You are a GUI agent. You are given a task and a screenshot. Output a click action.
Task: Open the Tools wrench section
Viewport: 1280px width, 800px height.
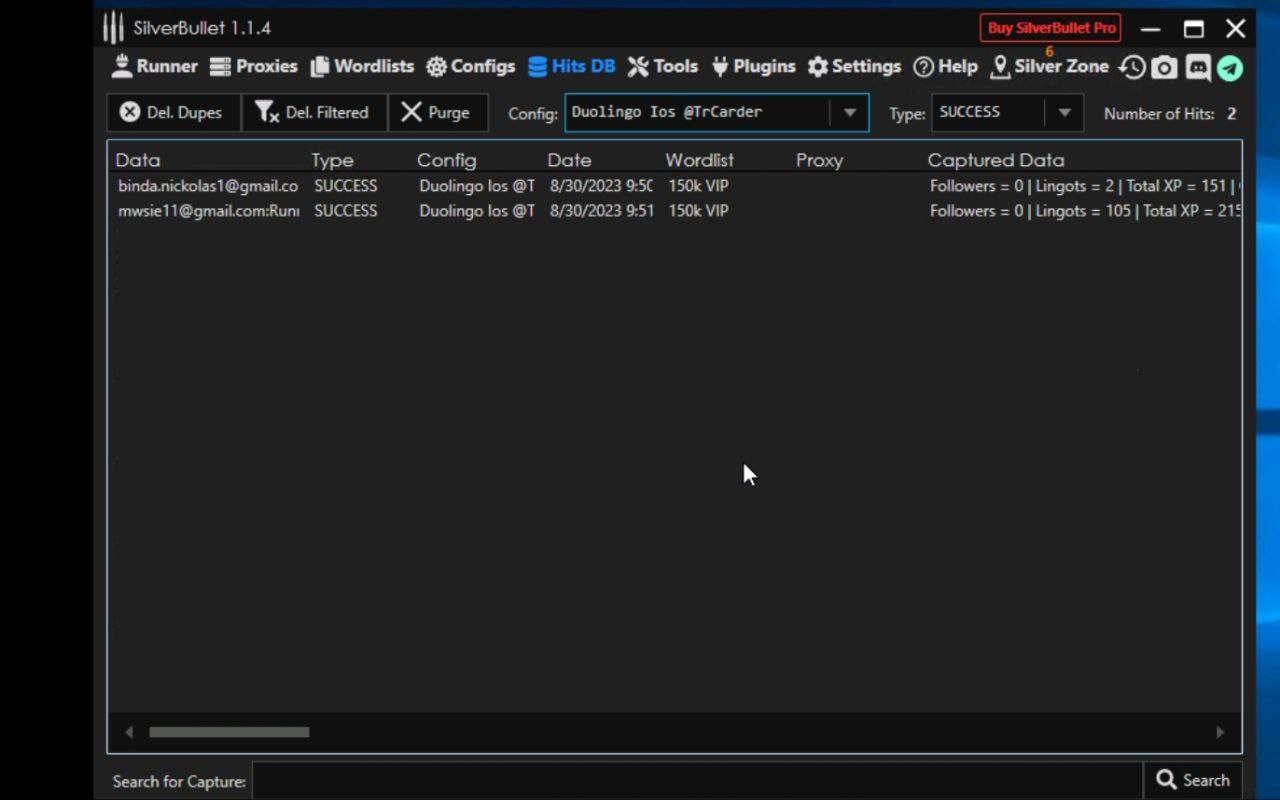[x=663, y=67]
